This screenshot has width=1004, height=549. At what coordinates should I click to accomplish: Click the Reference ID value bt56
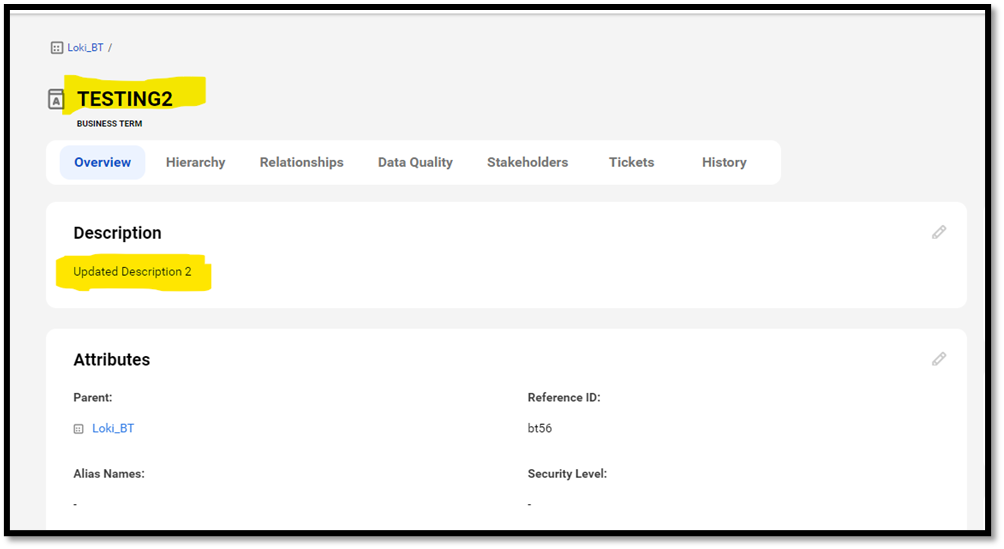coord(540,428)
